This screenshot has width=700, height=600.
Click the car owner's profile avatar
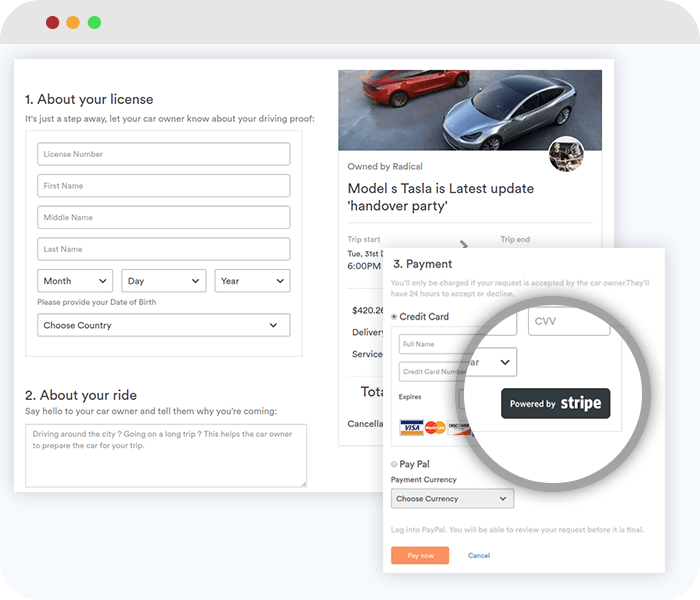point(566,154)
